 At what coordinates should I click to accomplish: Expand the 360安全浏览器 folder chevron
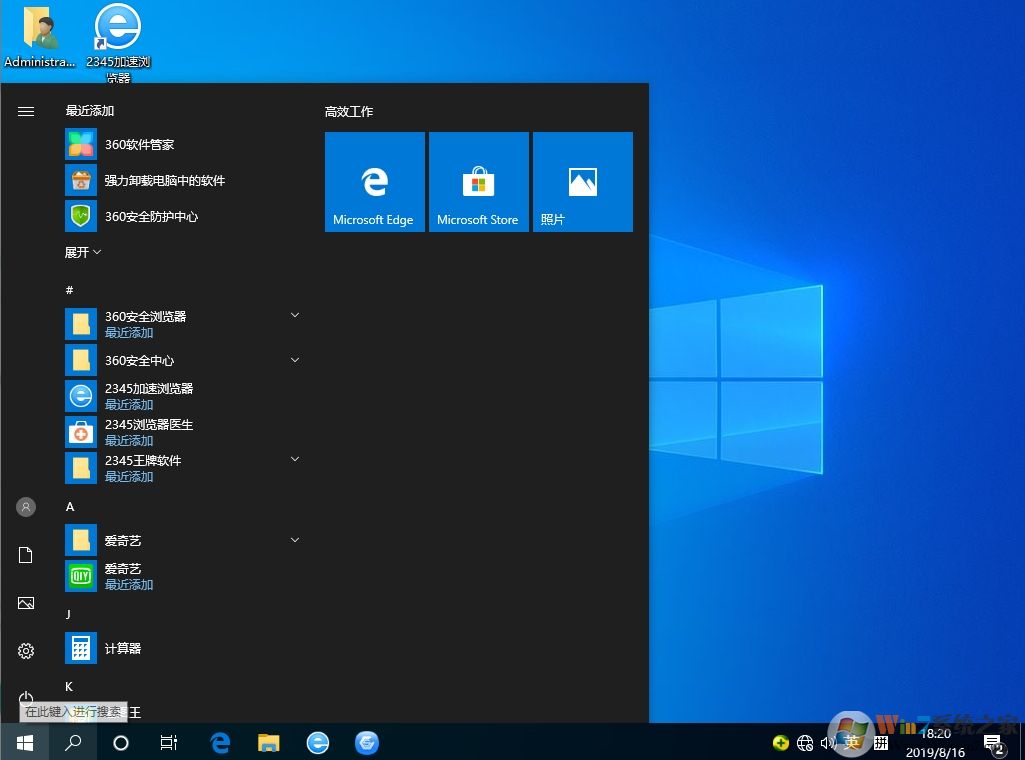(x=295, y=314)
